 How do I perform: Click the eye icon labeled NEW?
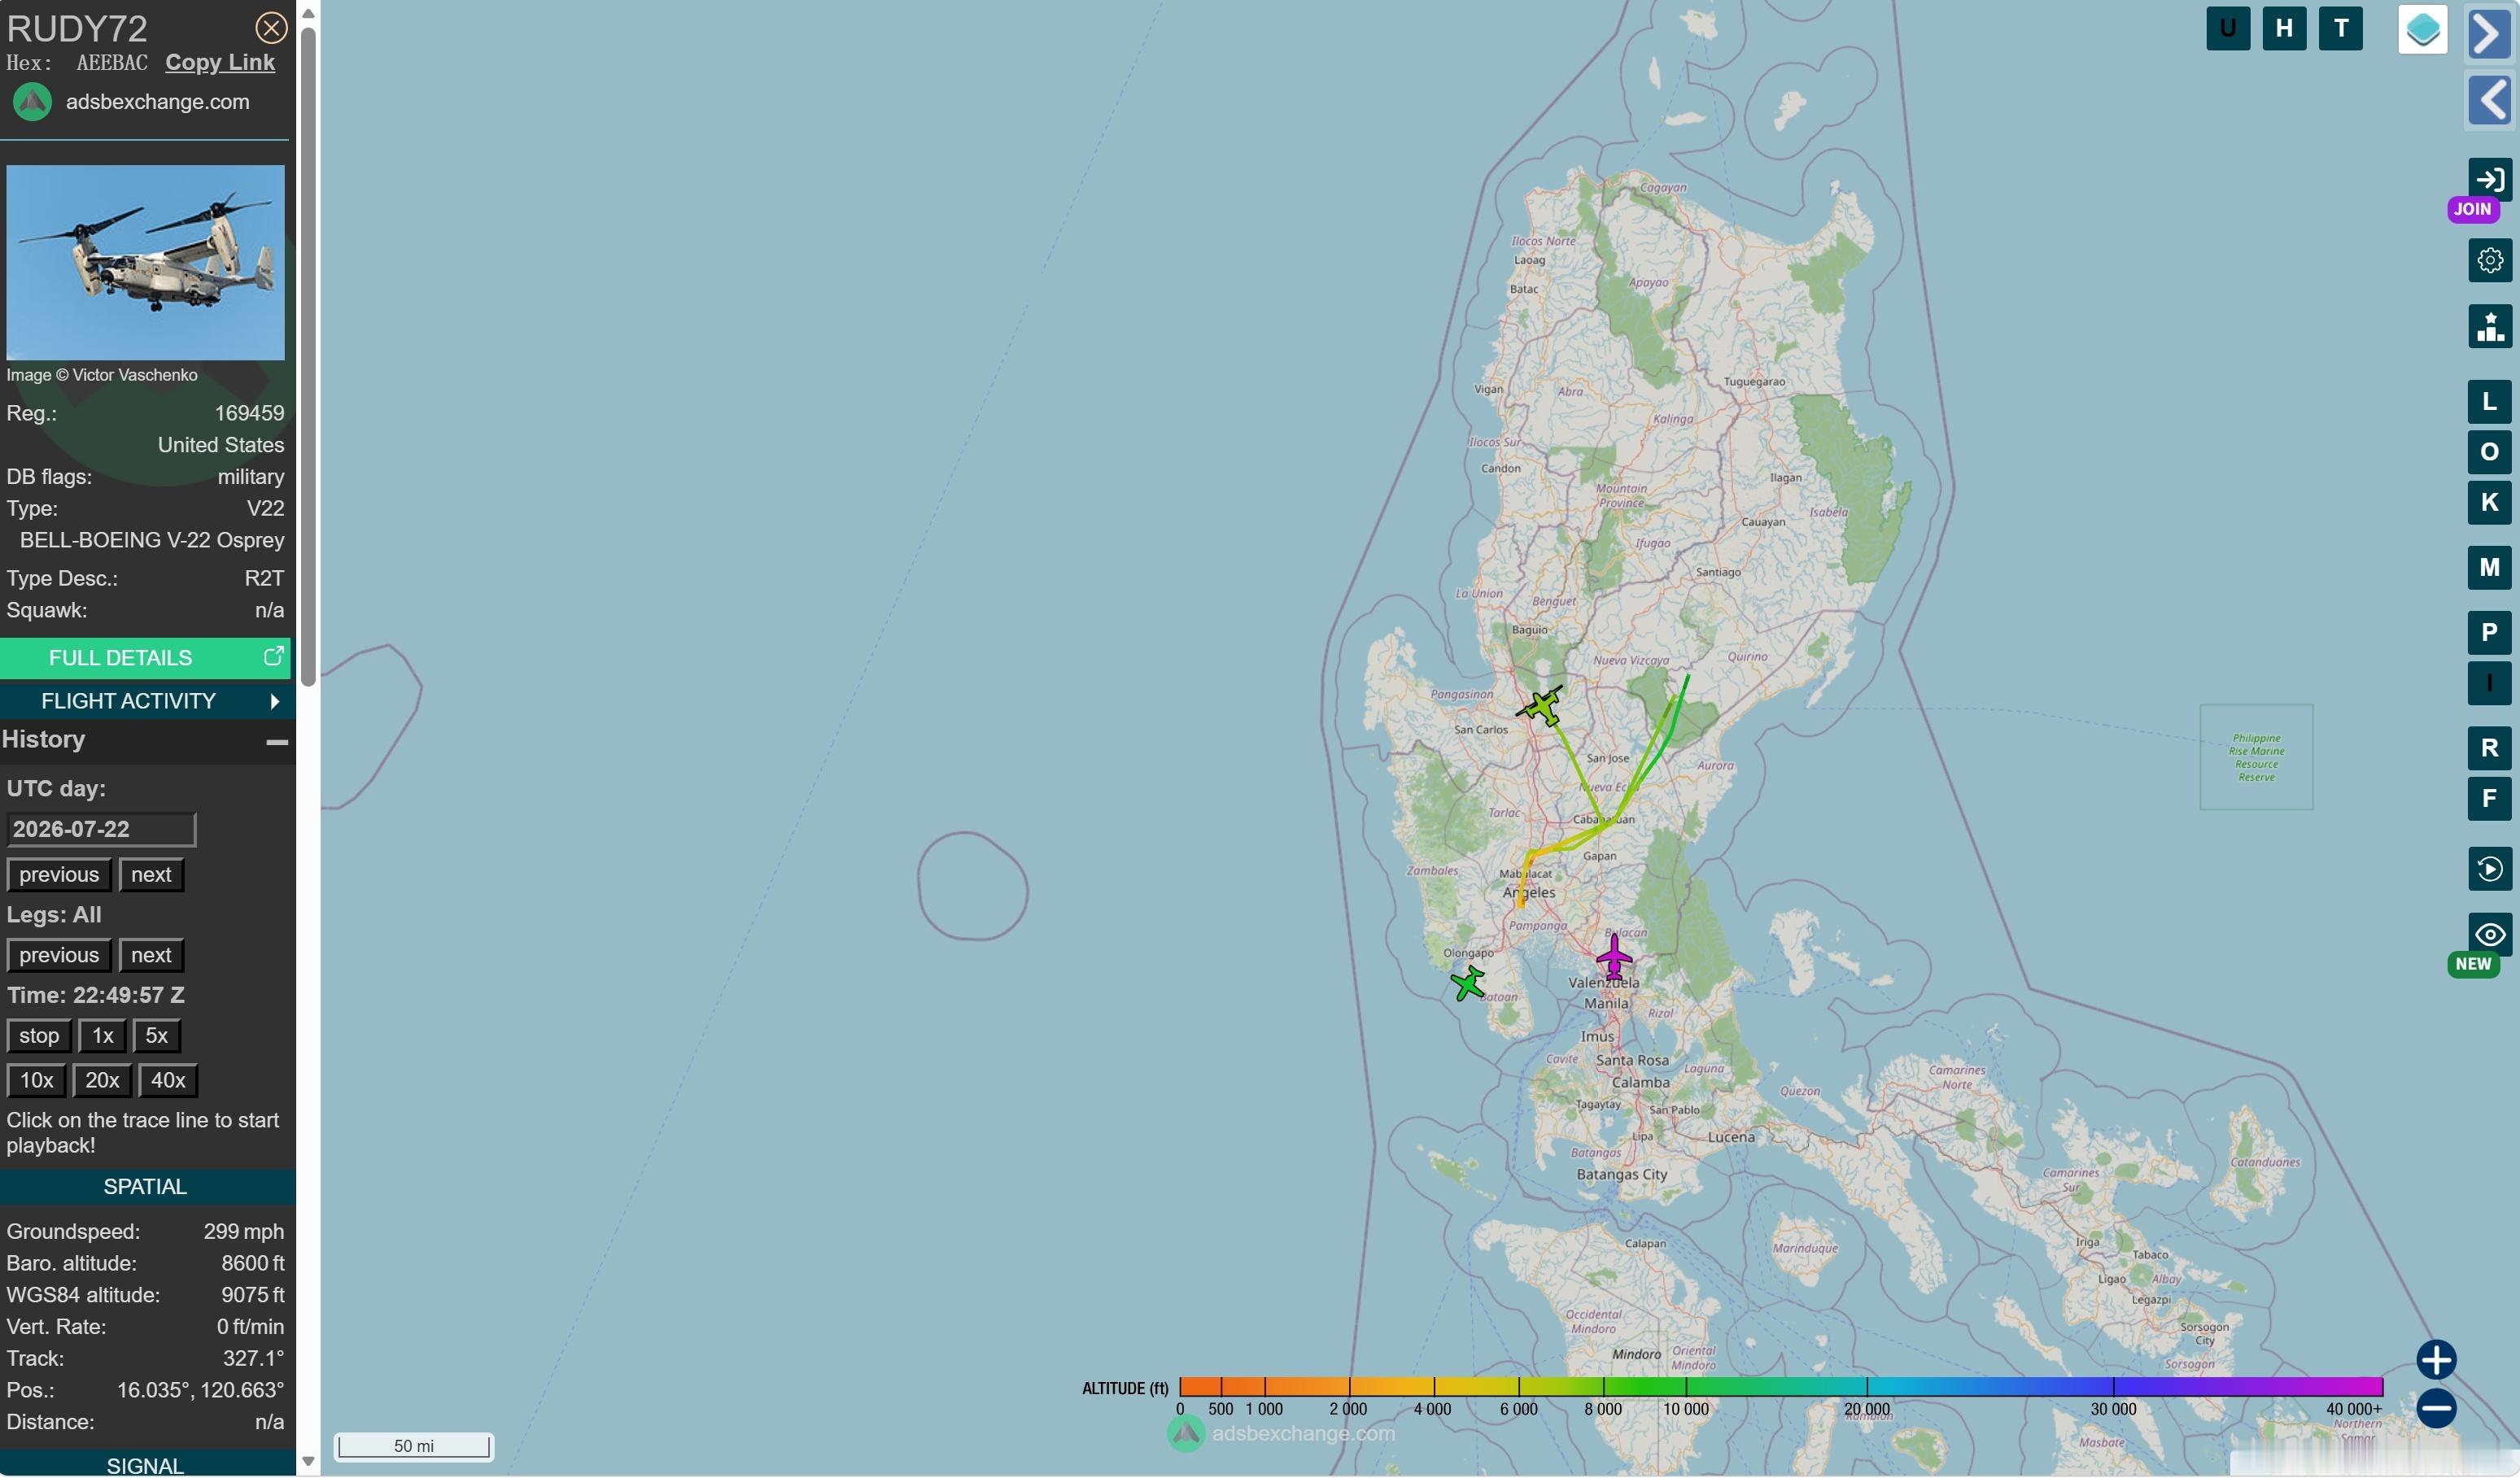2490,935
